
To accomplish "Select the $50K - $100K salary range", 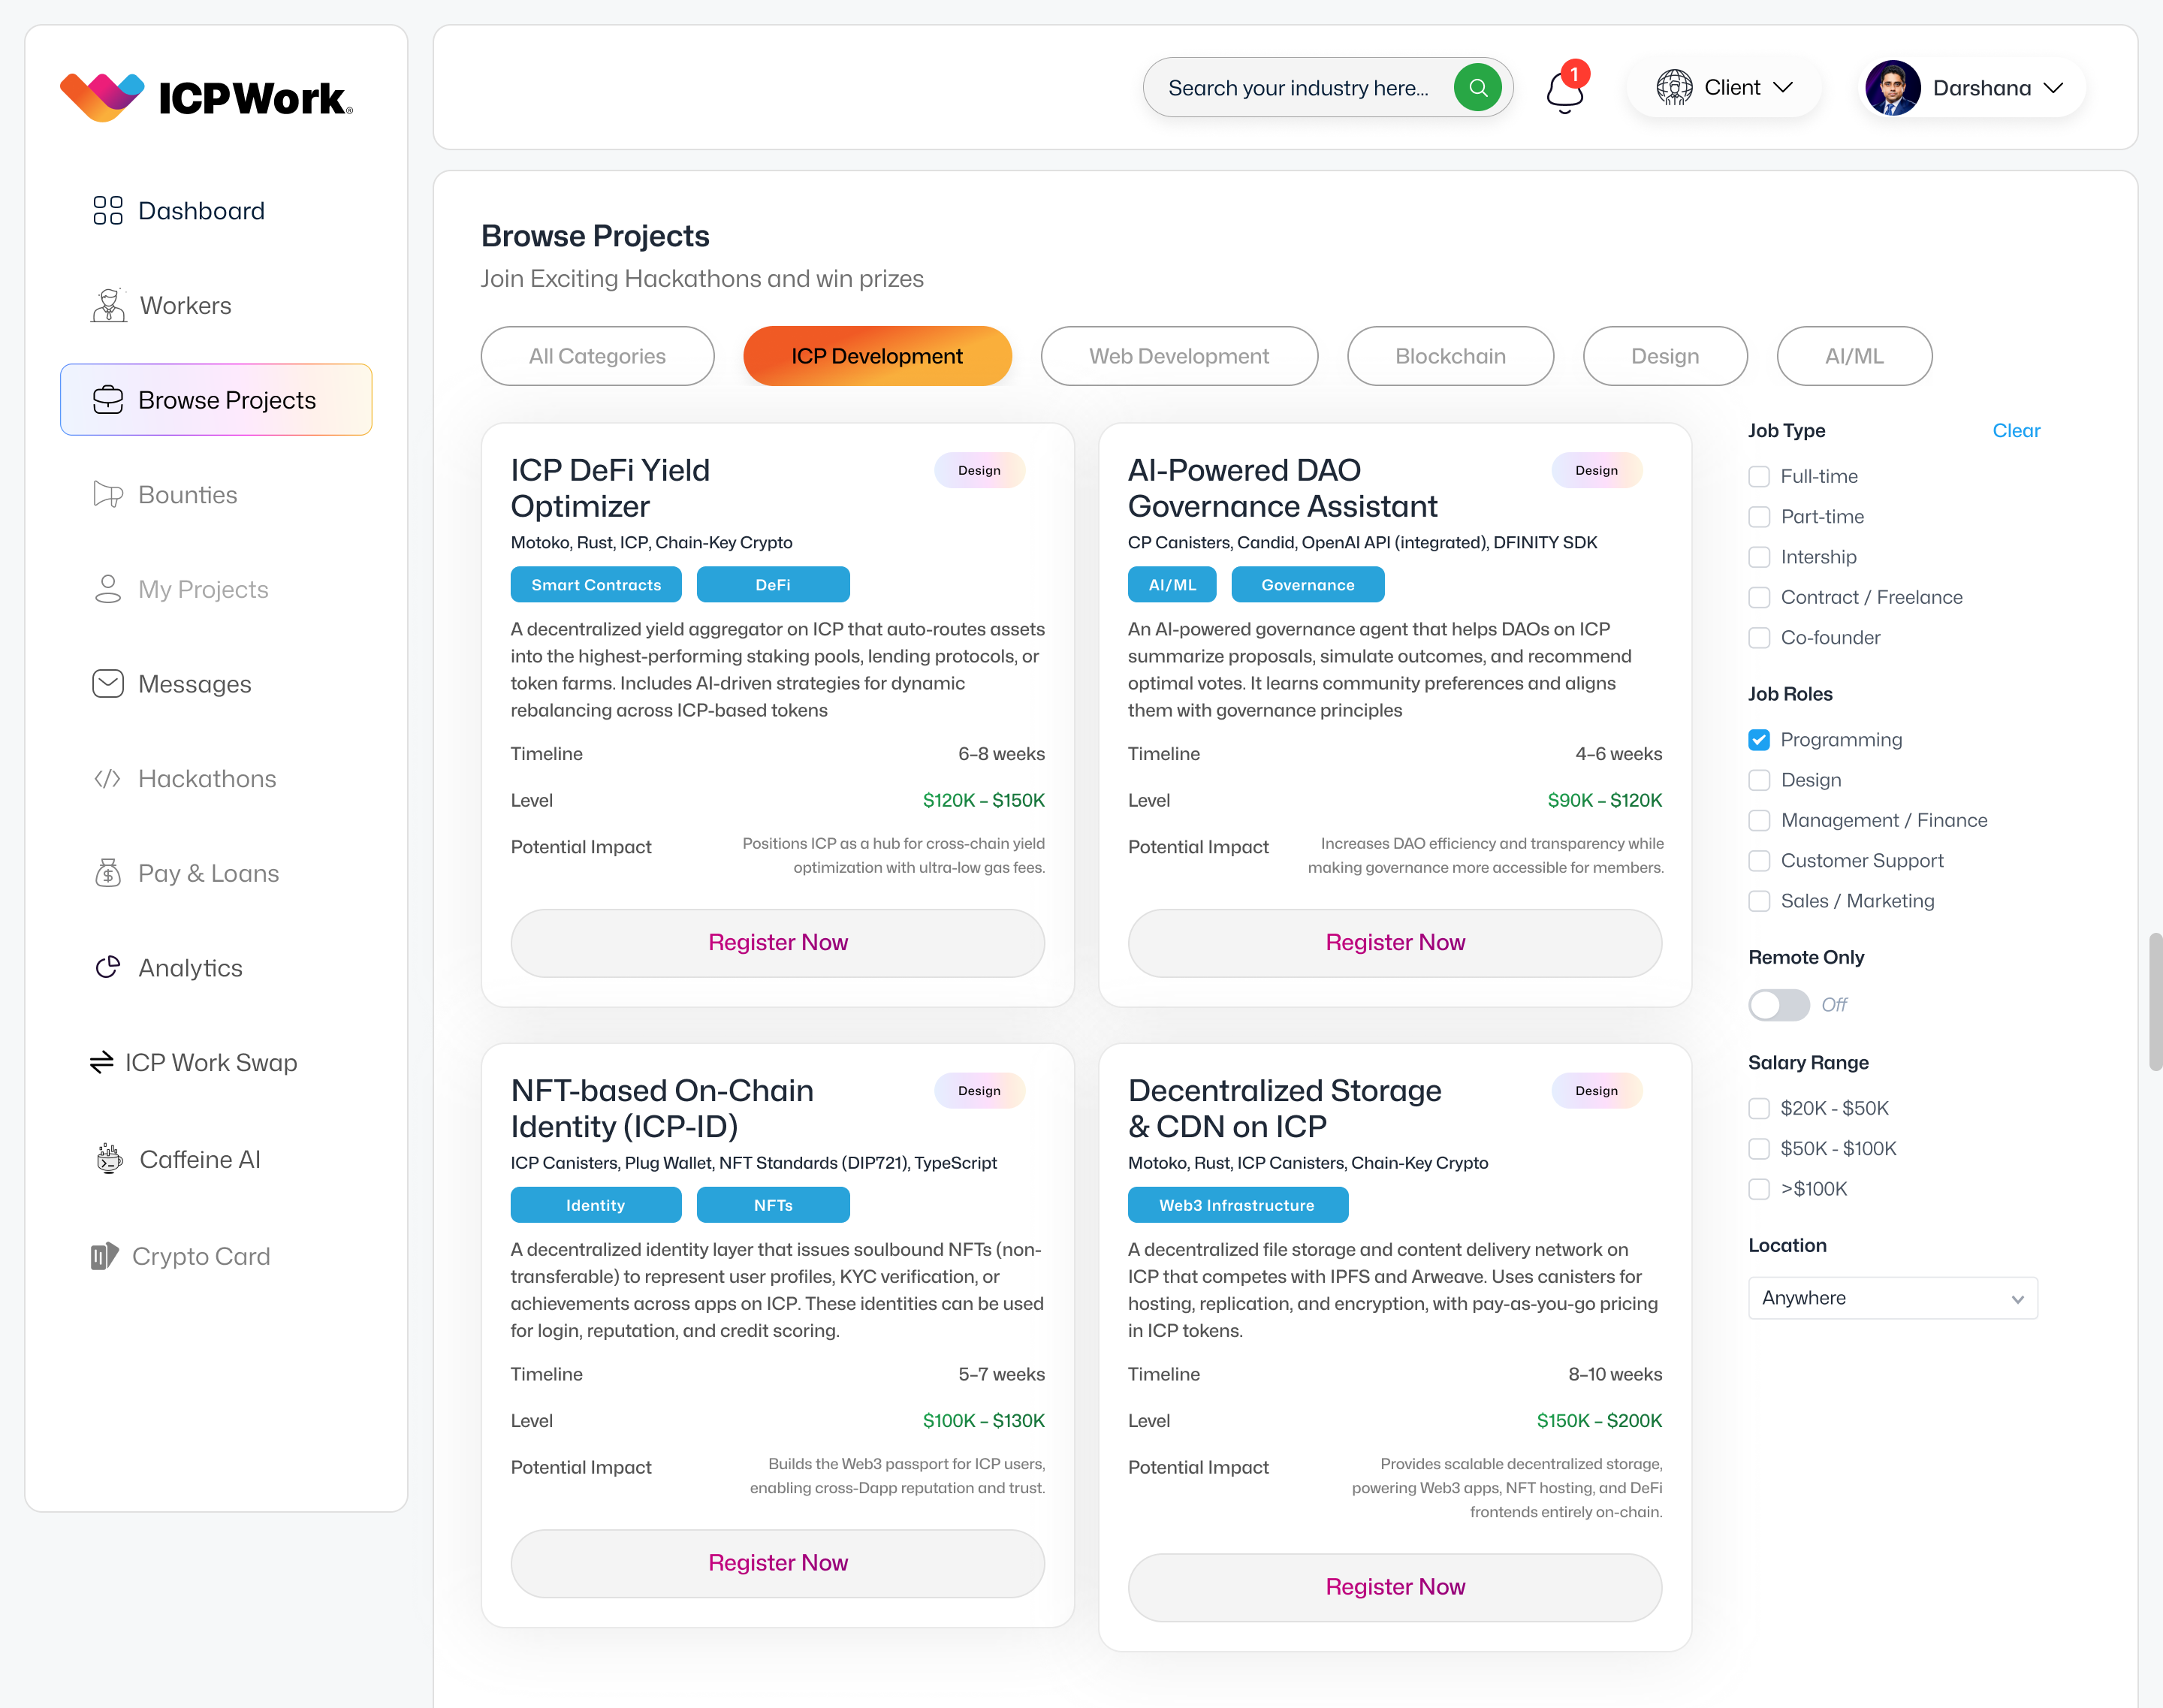I will [1759, 1148].
